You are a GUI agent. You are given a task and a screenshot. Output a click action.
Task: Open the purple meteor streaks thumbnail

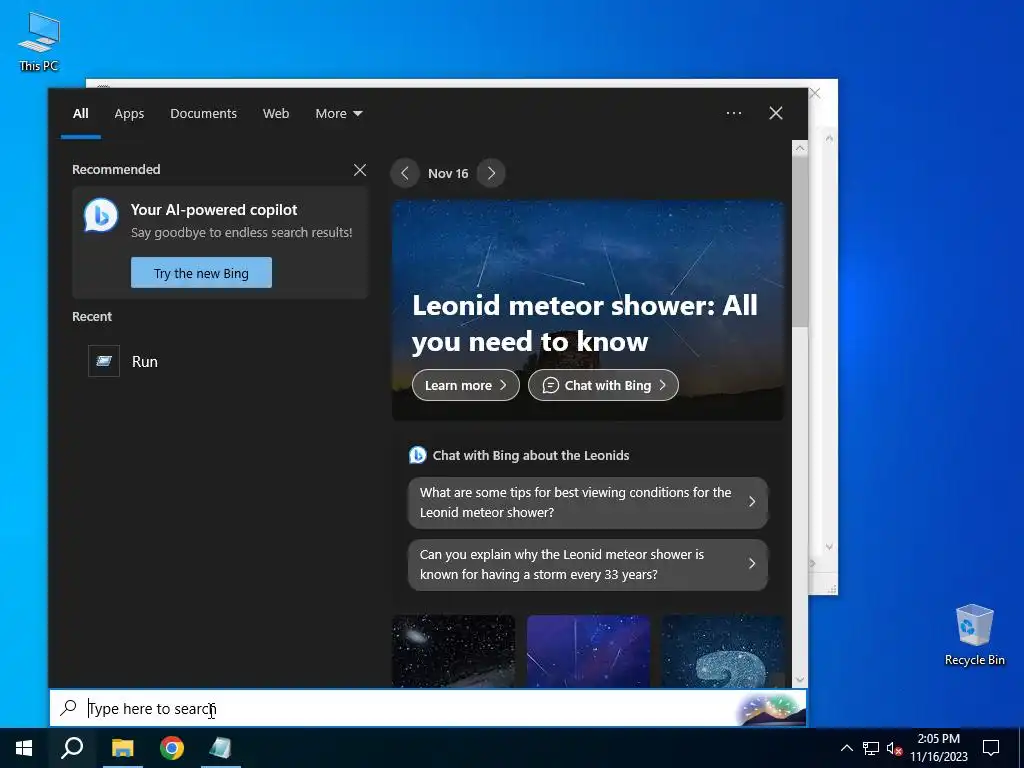click(588, 650)
